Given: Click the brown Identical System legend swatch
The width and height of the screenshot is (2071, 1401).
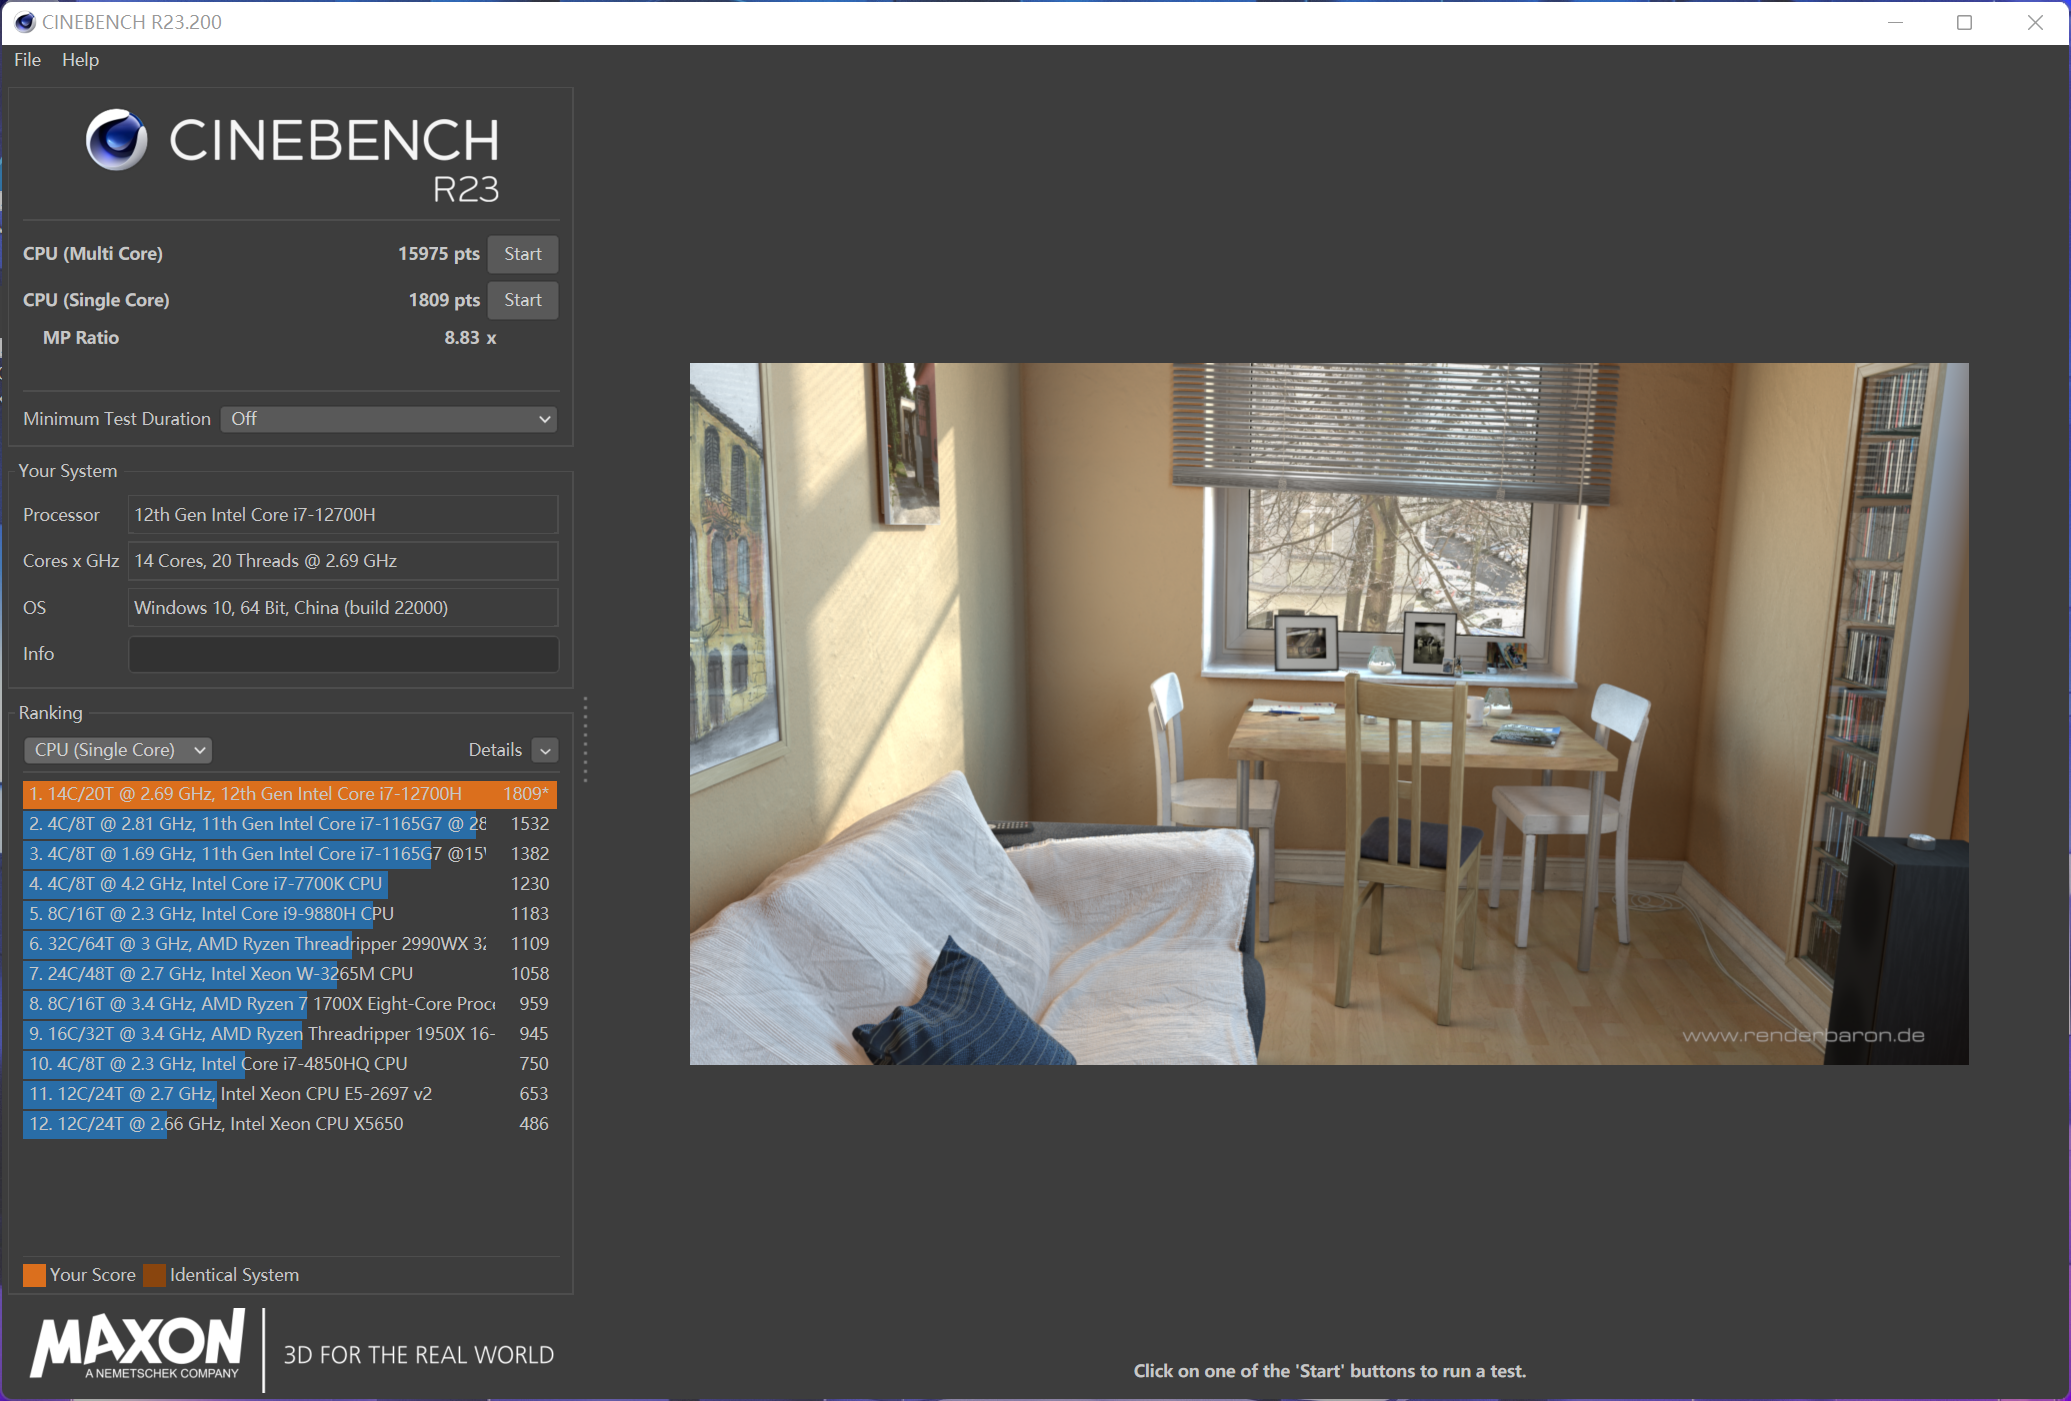Looking at the screenshot, I should [x=154, y=1275].
